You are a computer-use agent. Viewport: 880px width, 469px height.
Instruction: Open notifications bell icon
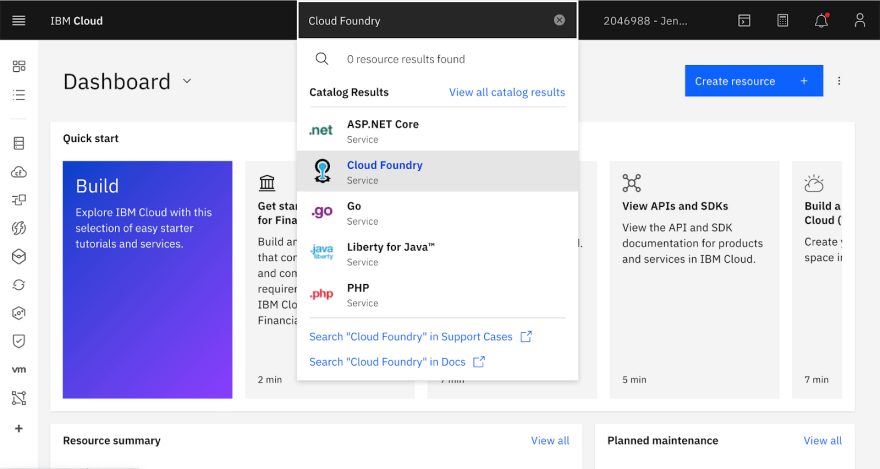pyautogui.click(x=821, y=21)
